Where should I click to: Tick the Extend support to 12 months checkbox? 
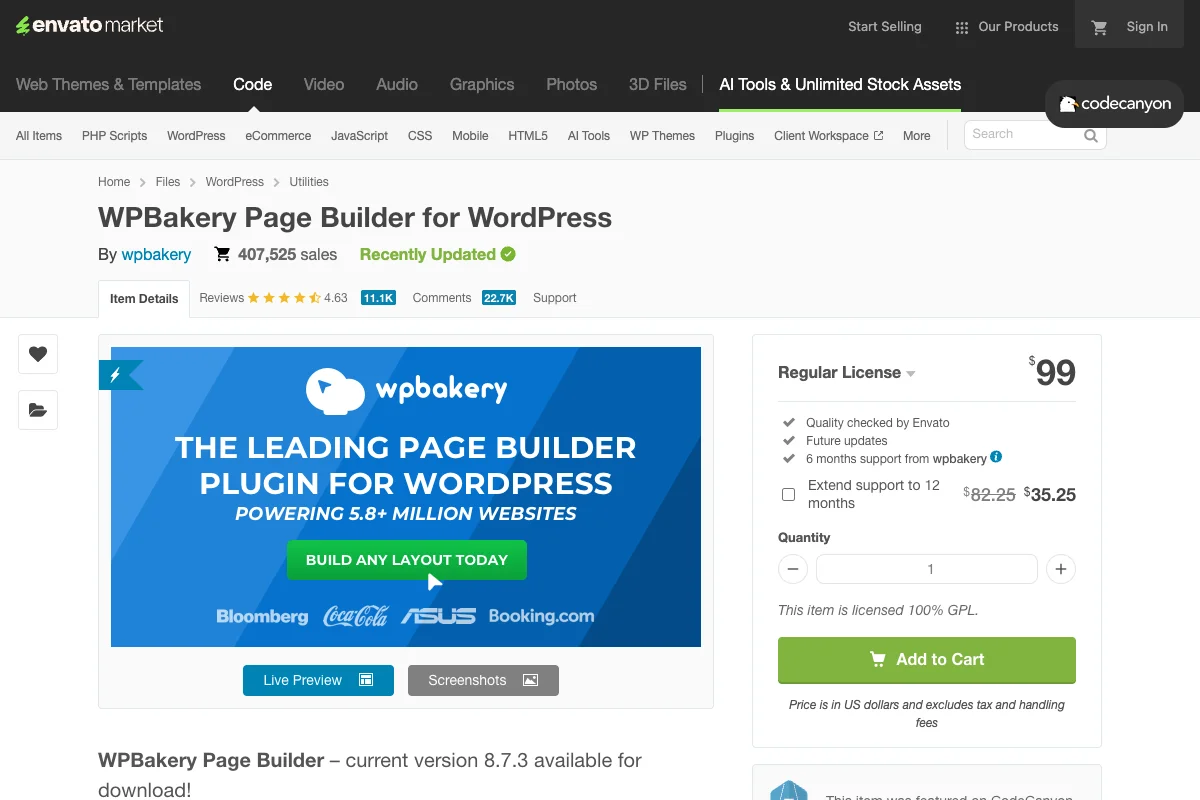point(788,494)
